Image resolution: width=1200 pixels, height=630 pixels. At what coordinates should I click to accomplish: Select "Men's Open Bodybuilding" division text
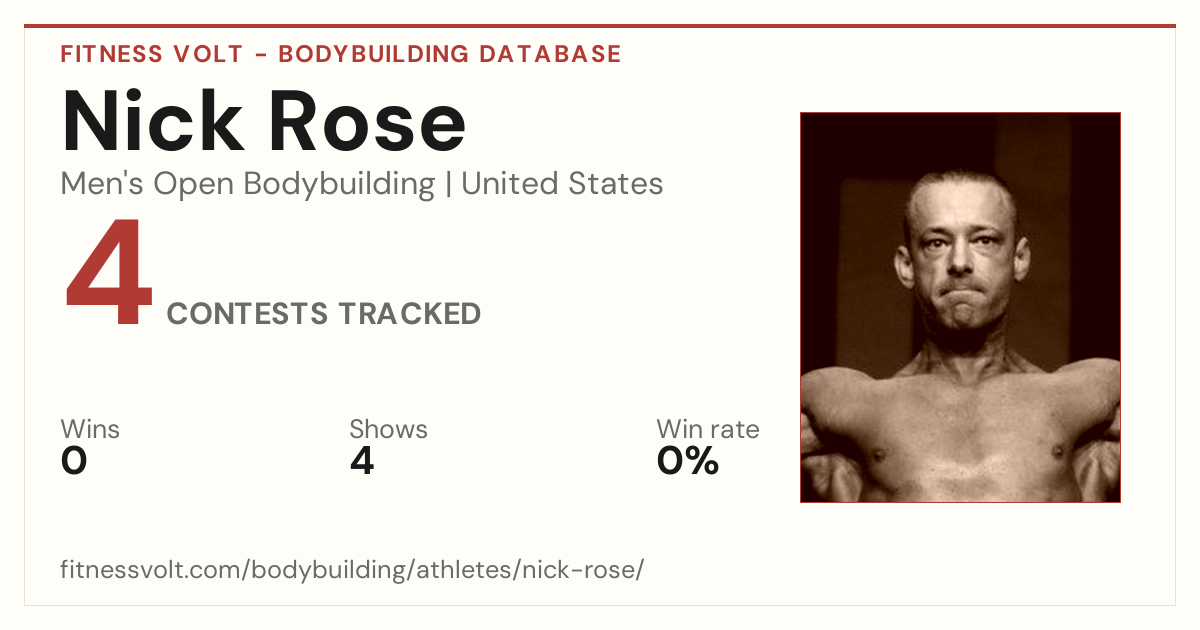[x=248, y=184]
